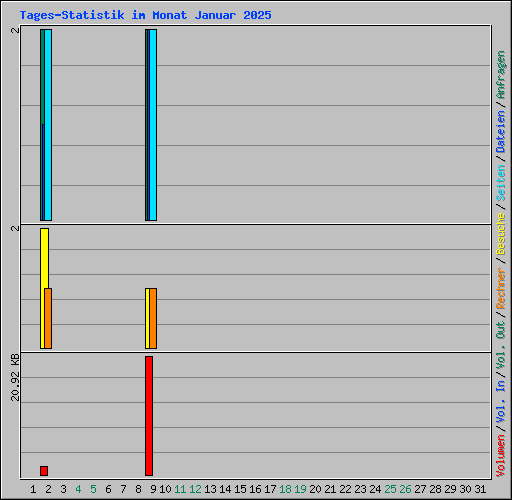Click the yellow Besuche legend label
The image size is (512, 500).
pos(501,234)
